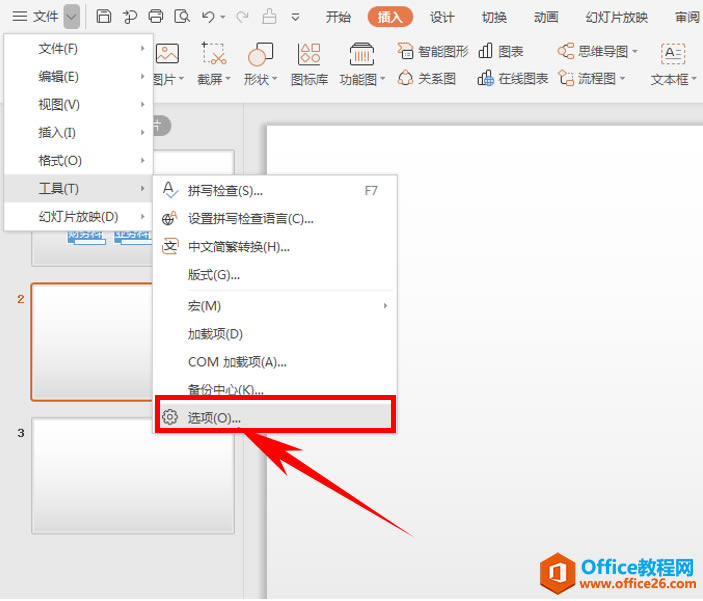Click the 拼写检查 spell check icon

(170, 190)
